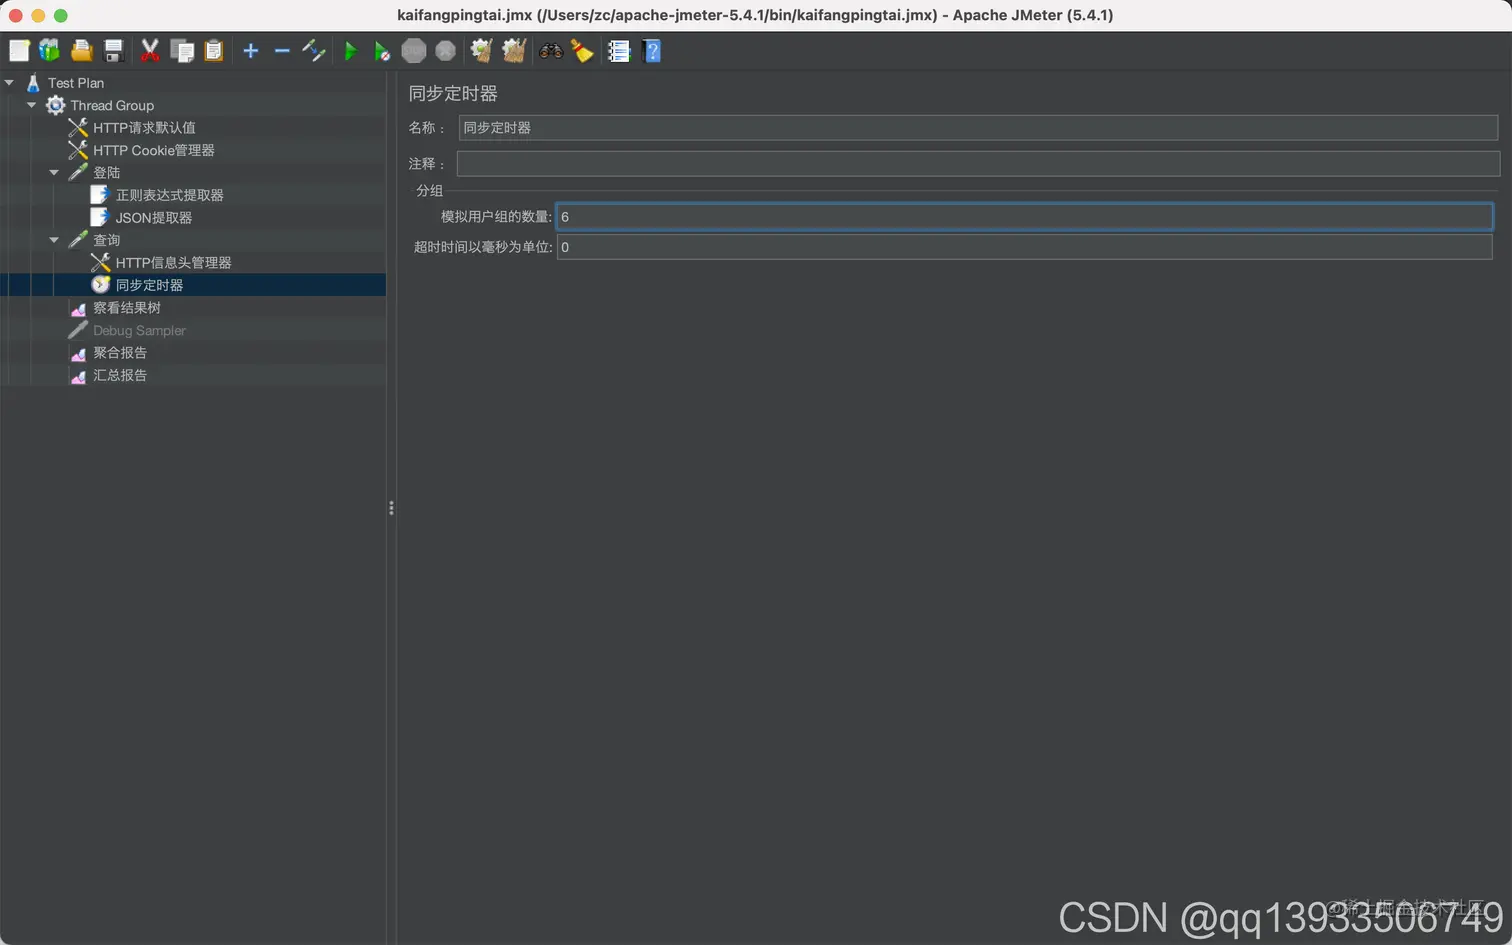
Task: Start the test with the green play icon
Action: pos(350,51)
